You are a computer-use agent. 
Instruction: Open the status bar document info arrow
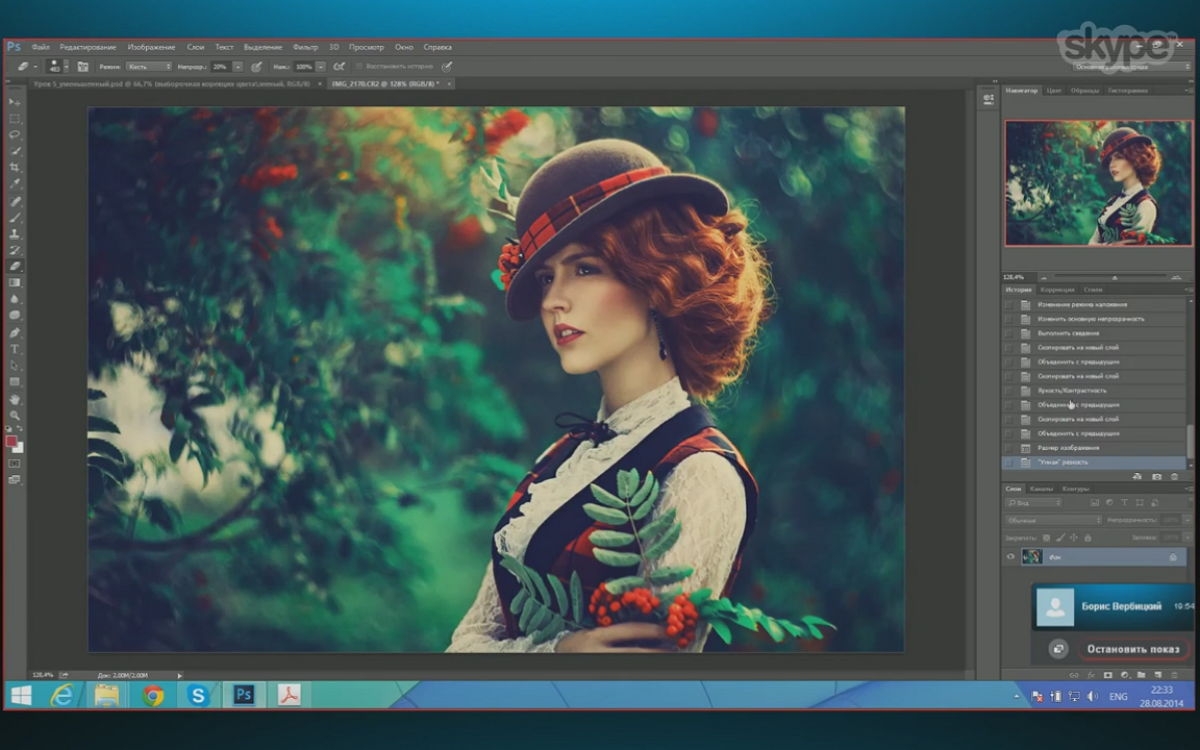pyautogui.click(x=182, y=675)
